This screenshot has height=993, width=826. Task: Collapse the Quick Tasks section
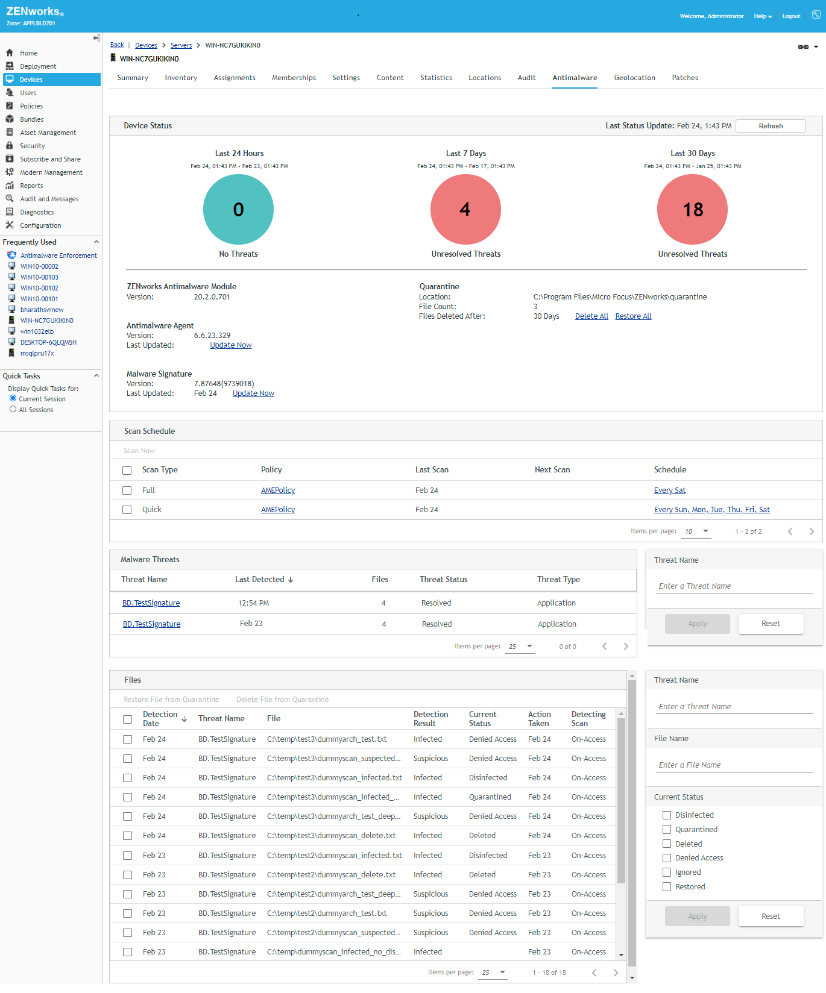click(x=96, y=376)
